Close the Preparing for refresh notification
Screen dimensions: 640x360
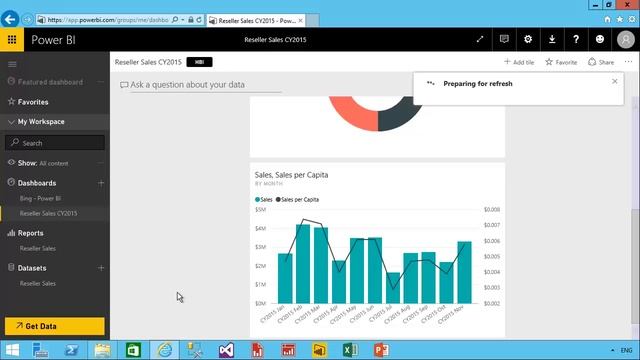coord(615,81)
